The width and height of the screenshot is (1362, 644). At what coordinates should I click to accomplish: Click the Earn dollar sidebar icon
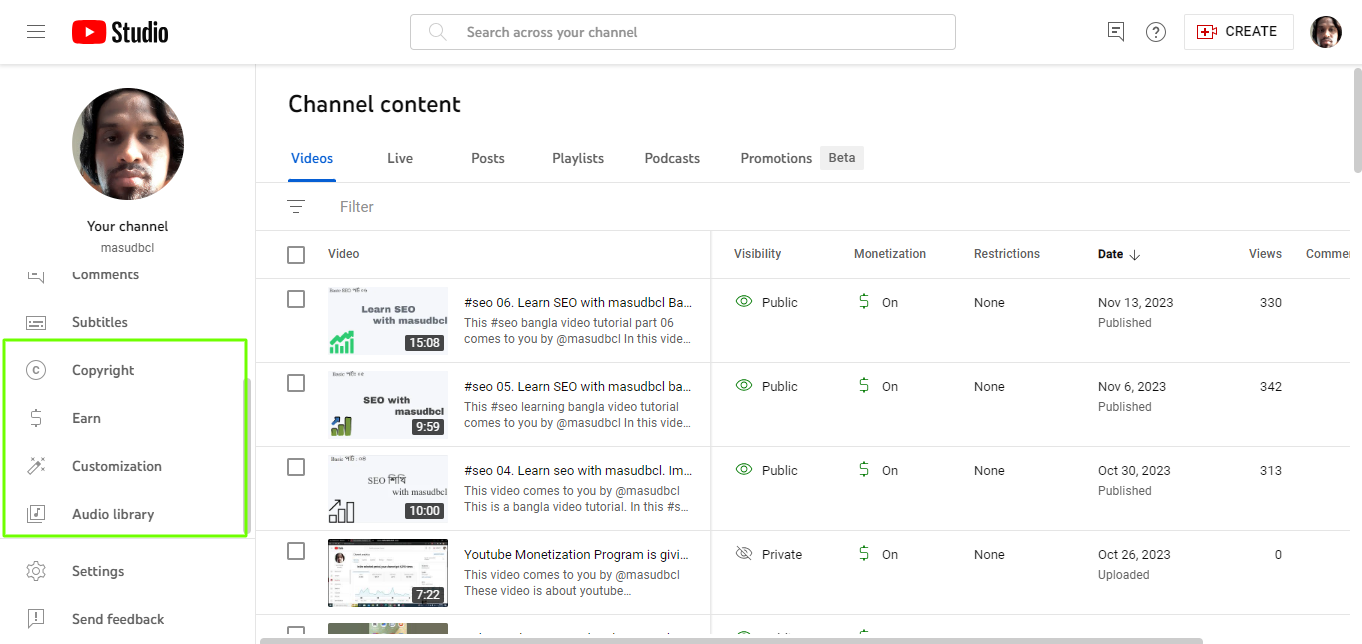pos(36,418)
